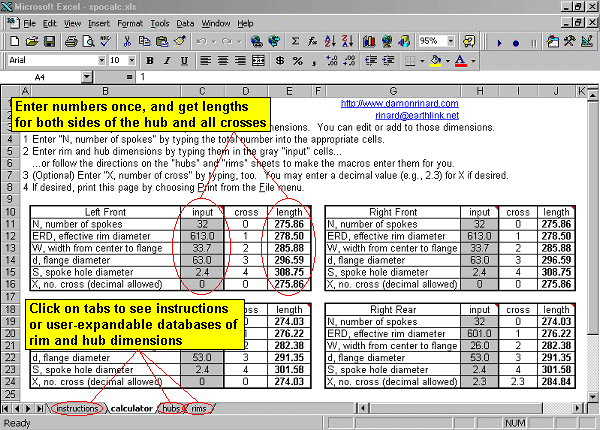Open the Name Box dropdown arrow
The image size is (600, 430).
tap(87, 77)
